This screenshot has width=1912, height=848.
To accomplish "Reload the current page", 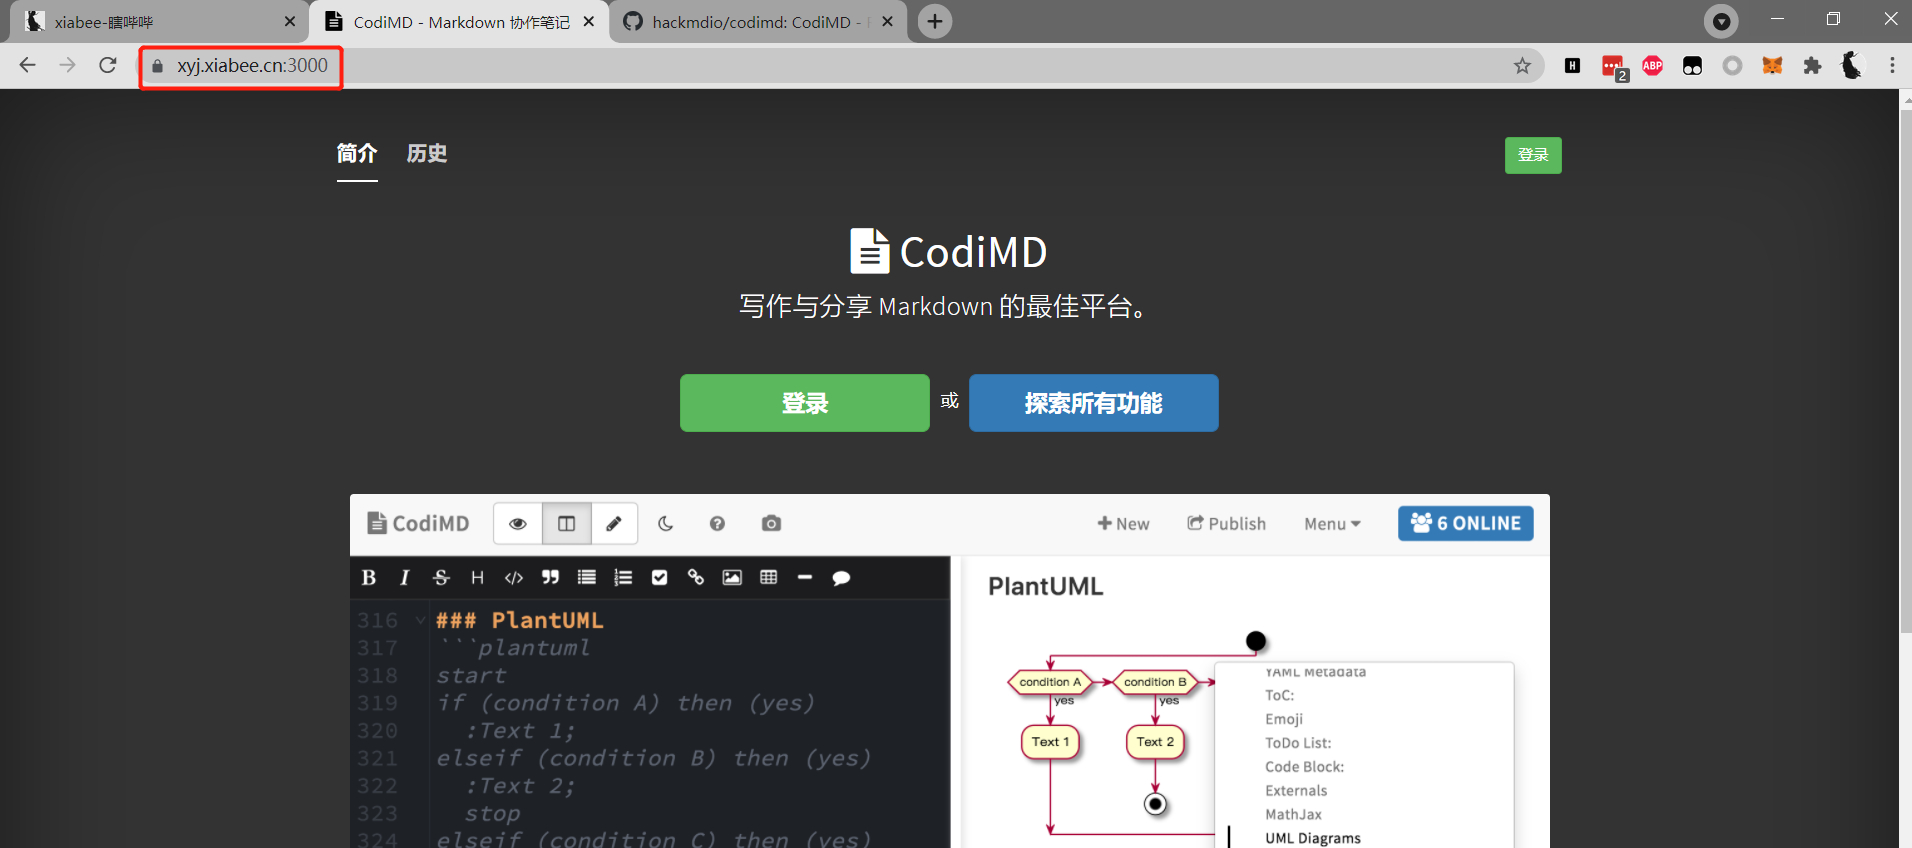I will pyautogui.click(x=108, y=65).
